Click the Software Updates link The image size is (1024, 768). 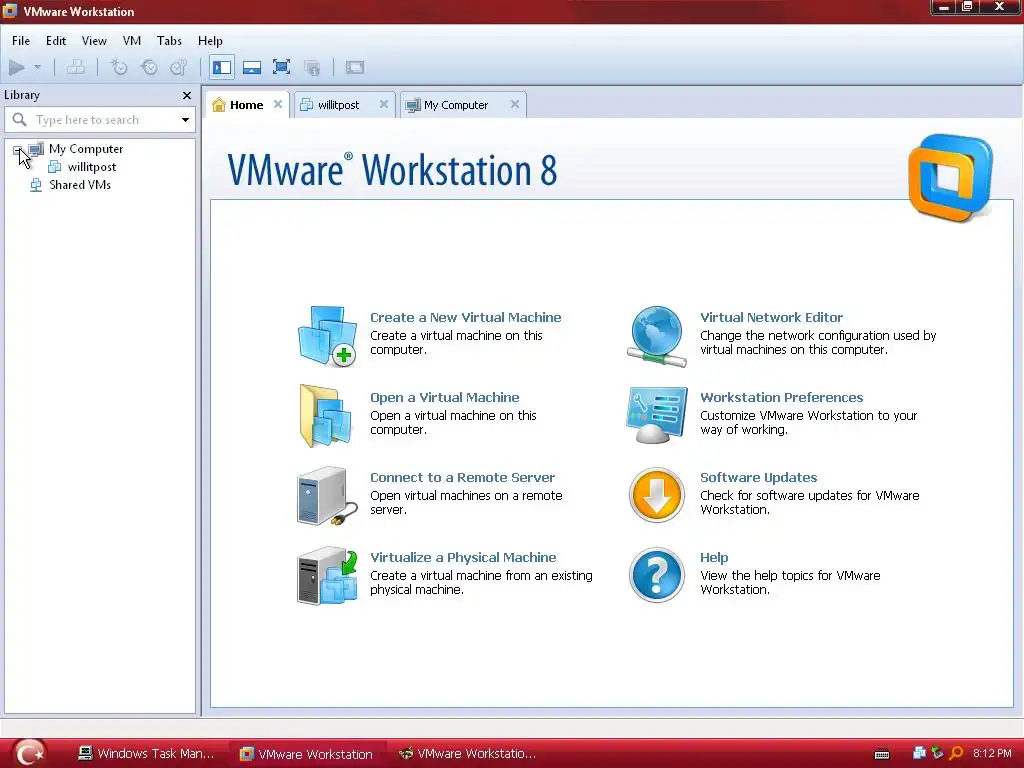759,477
